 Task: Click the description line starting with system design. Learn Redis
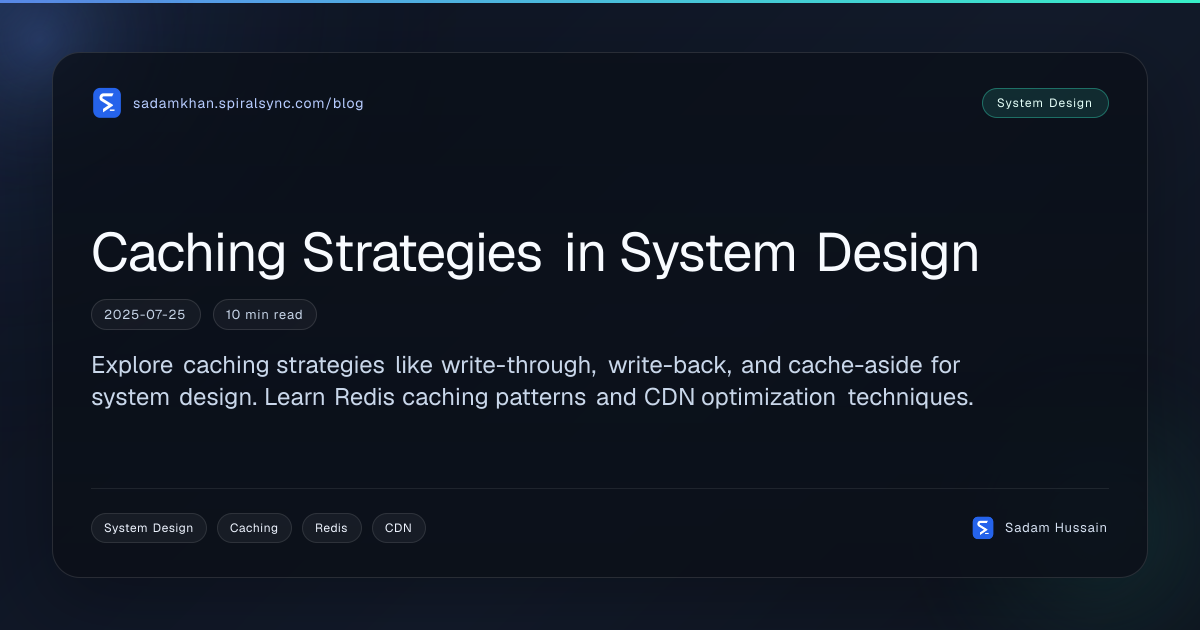532,397
